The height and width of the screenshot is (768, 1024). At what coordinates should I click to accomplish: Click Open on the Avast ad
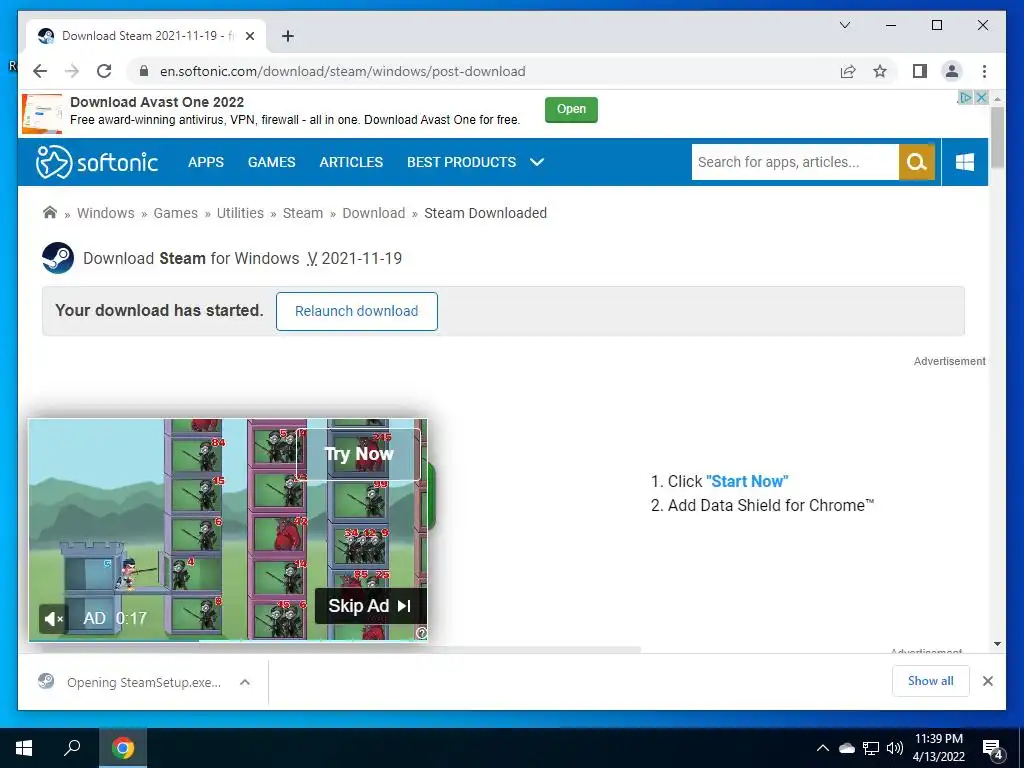(571, 110)
